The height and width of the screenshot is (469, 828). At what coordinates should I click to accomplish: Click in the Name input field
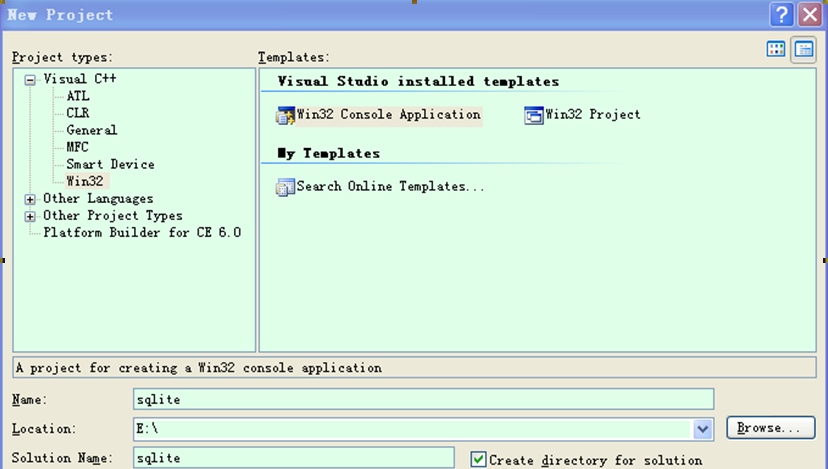pyautogui.click(x=424, y=399)
